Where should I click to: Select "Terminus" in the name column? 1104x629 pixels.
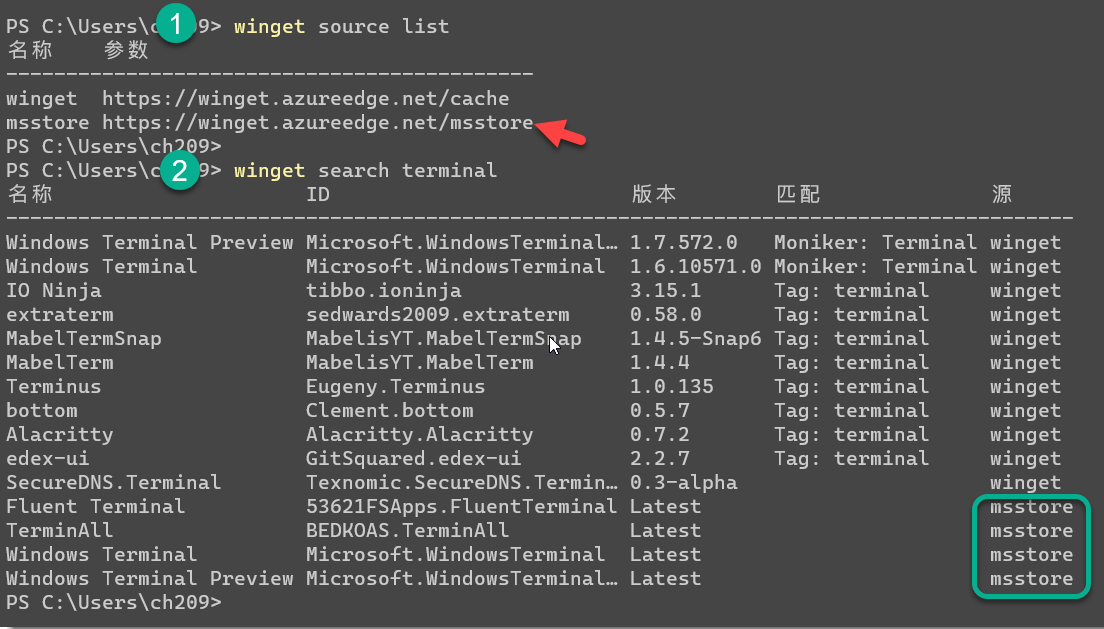[x=54, y=387]
